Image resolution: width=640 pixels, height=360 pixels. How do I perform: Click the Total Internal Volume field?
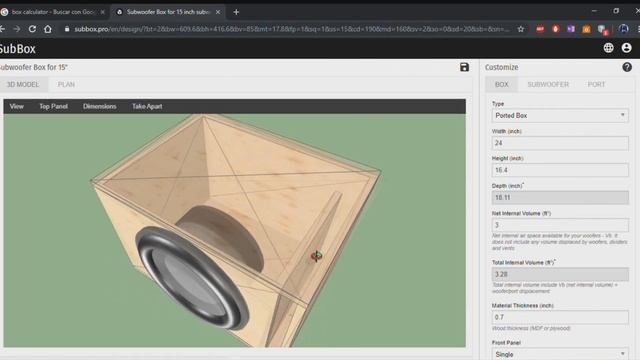coord(560,274)
